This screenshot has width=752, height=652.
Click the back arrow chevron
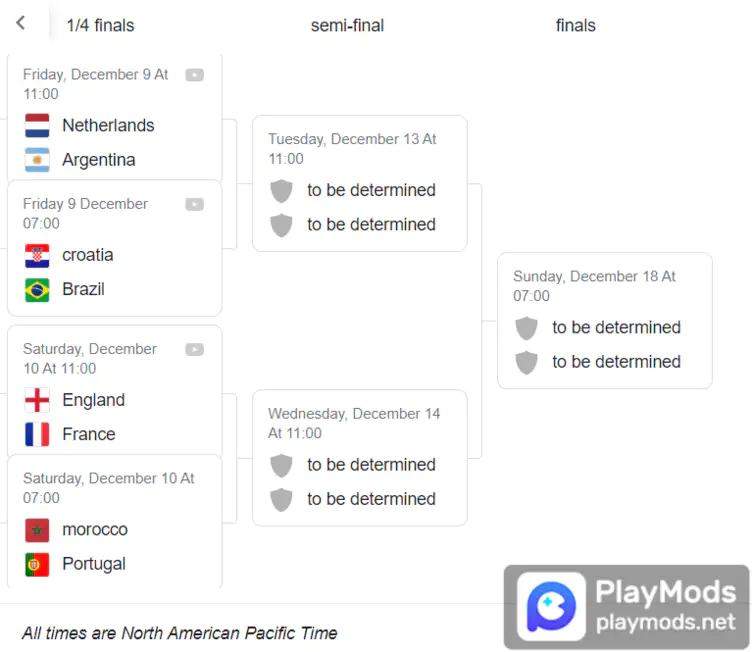[x=21, y=23]
